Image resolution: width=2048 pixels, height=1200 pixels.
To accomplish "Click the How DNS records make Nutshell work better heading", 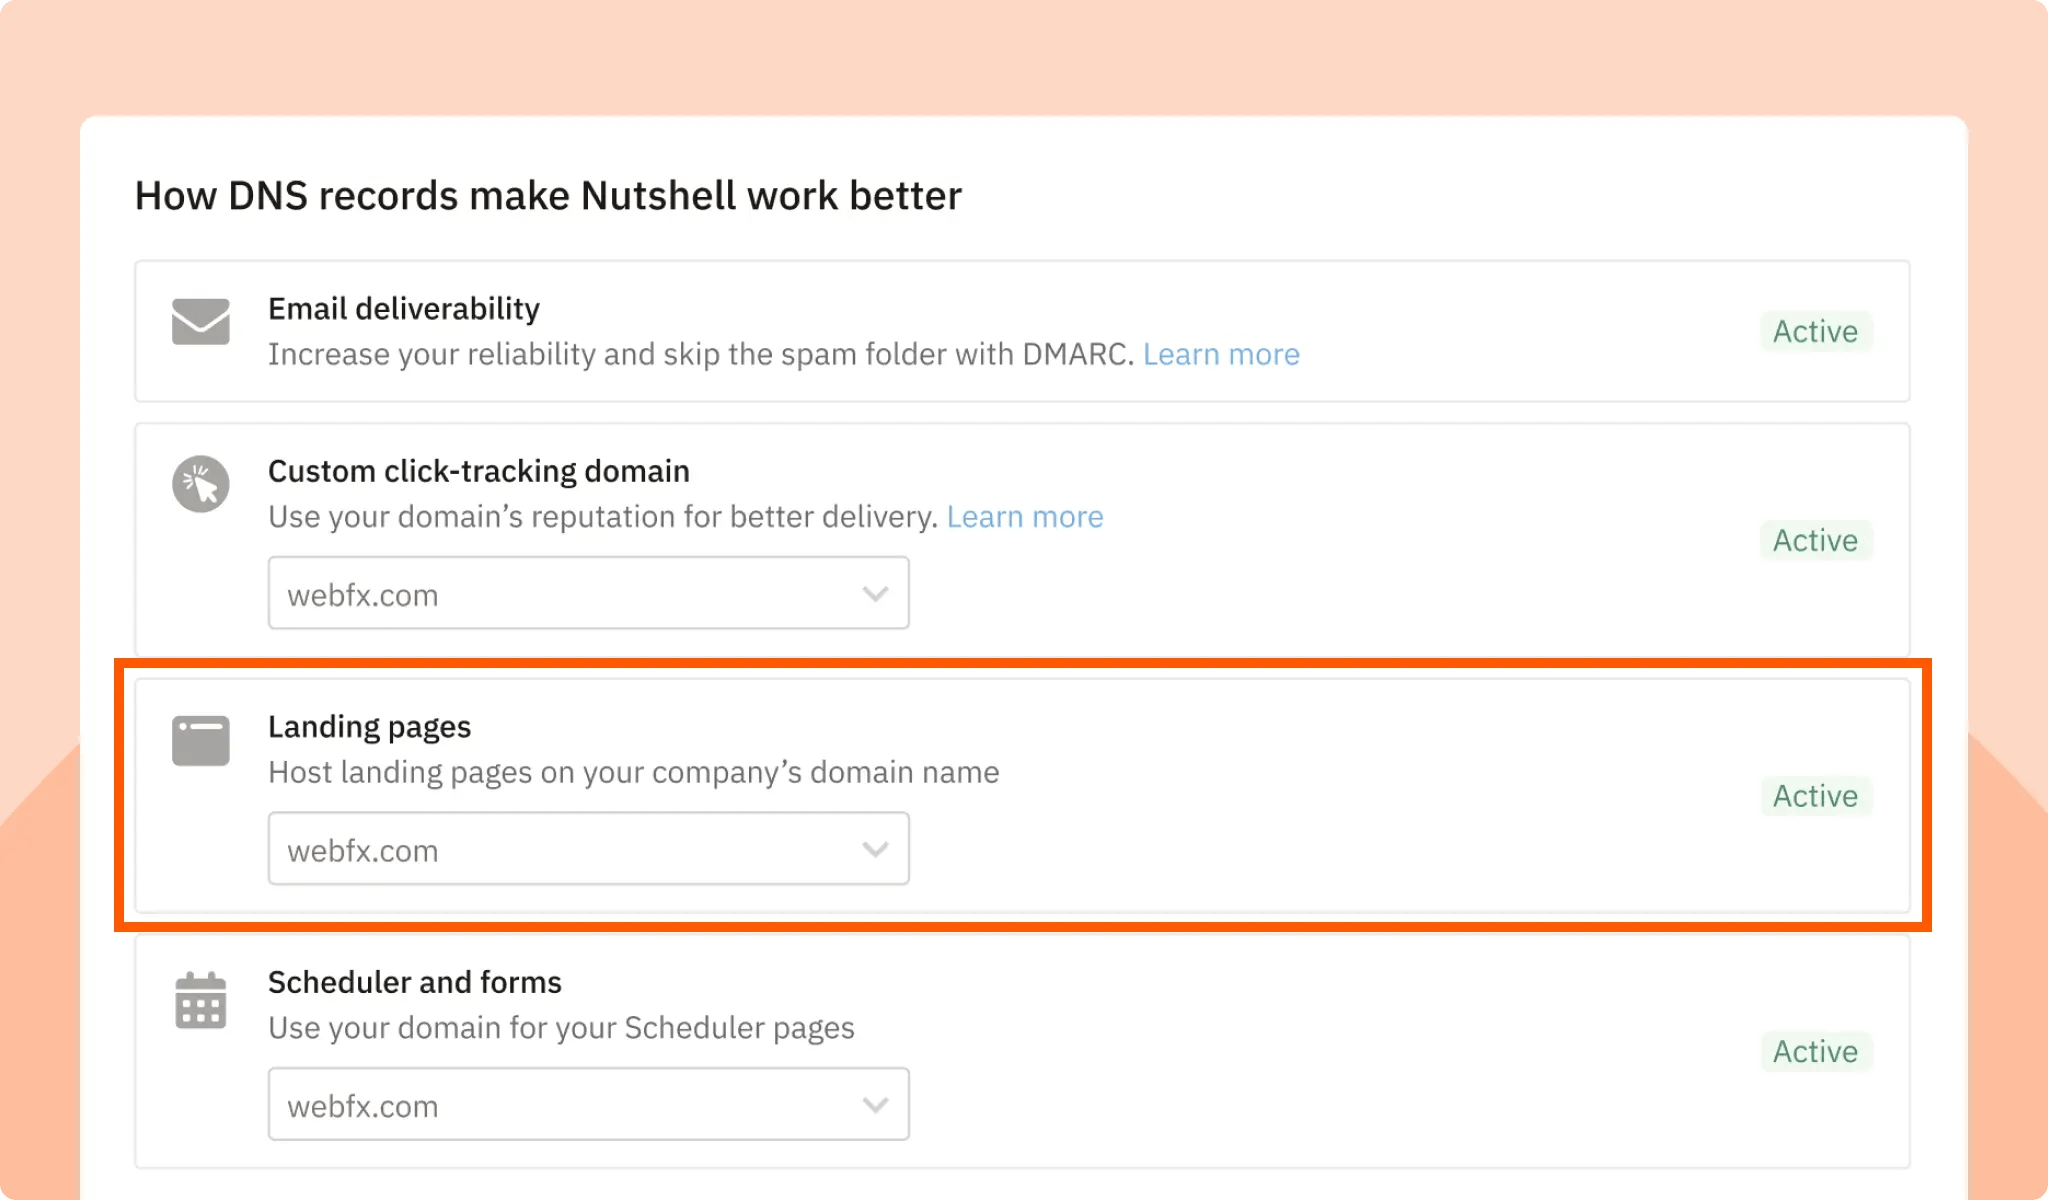I will point(548,195).
